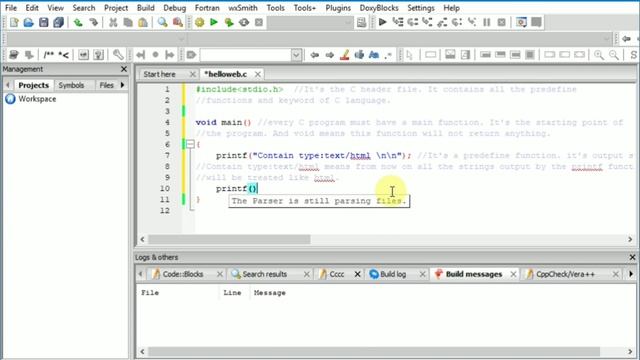
Task: Click line number 7 in the gutter
Action: click(167, 155)
